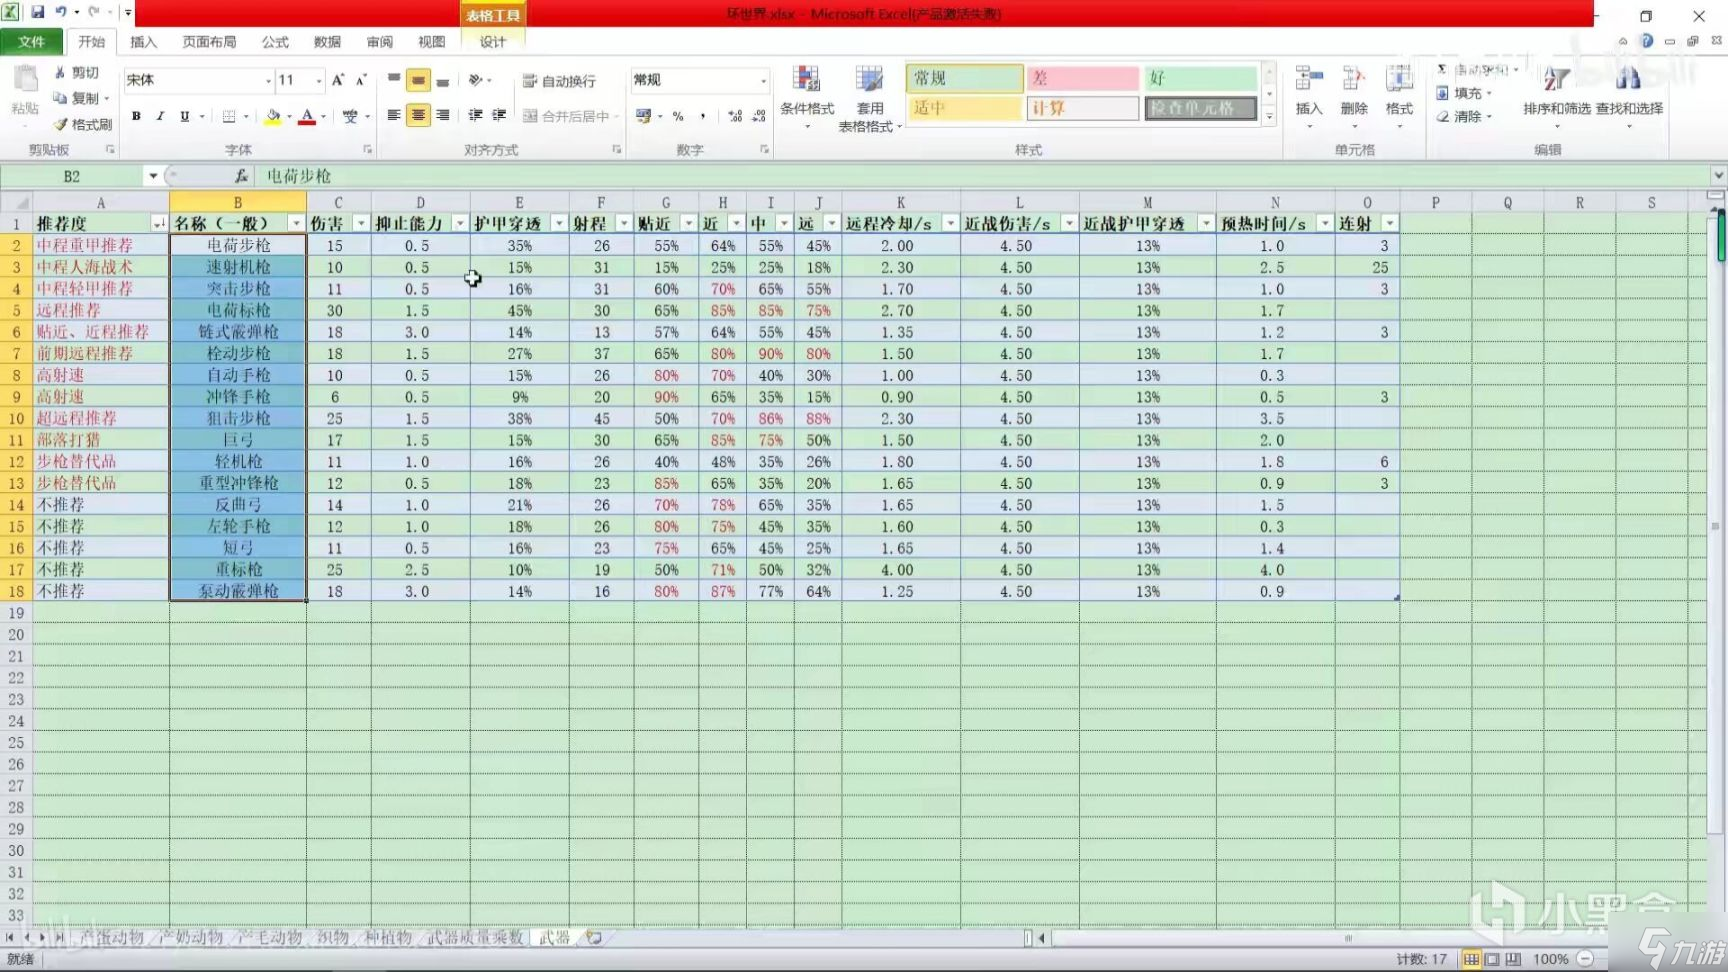Apply the 好 (Good) cell style swatch
The width and height of the screenshot is (1728, 972).
pos(1201,78)
